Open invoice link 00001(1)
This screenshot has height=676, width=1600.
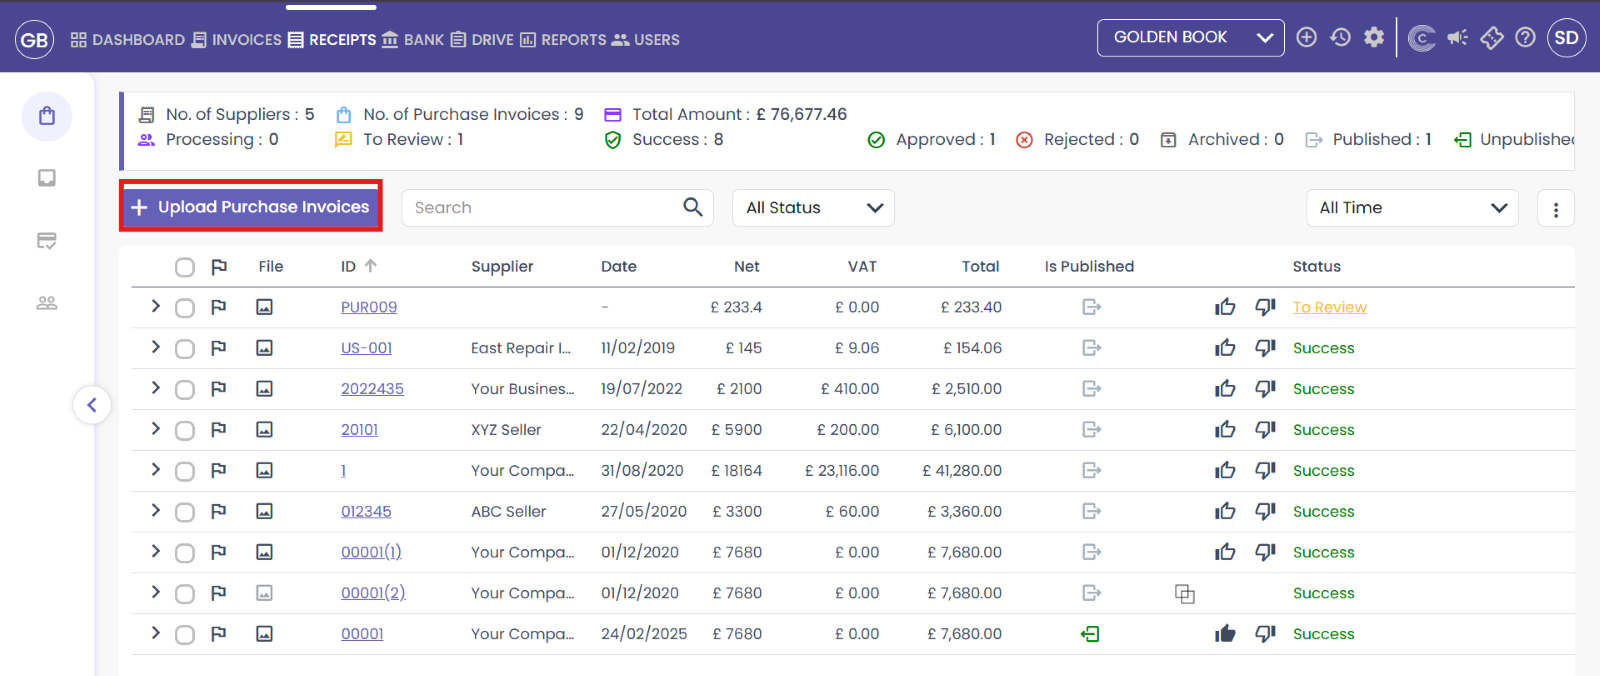(371, 553)
